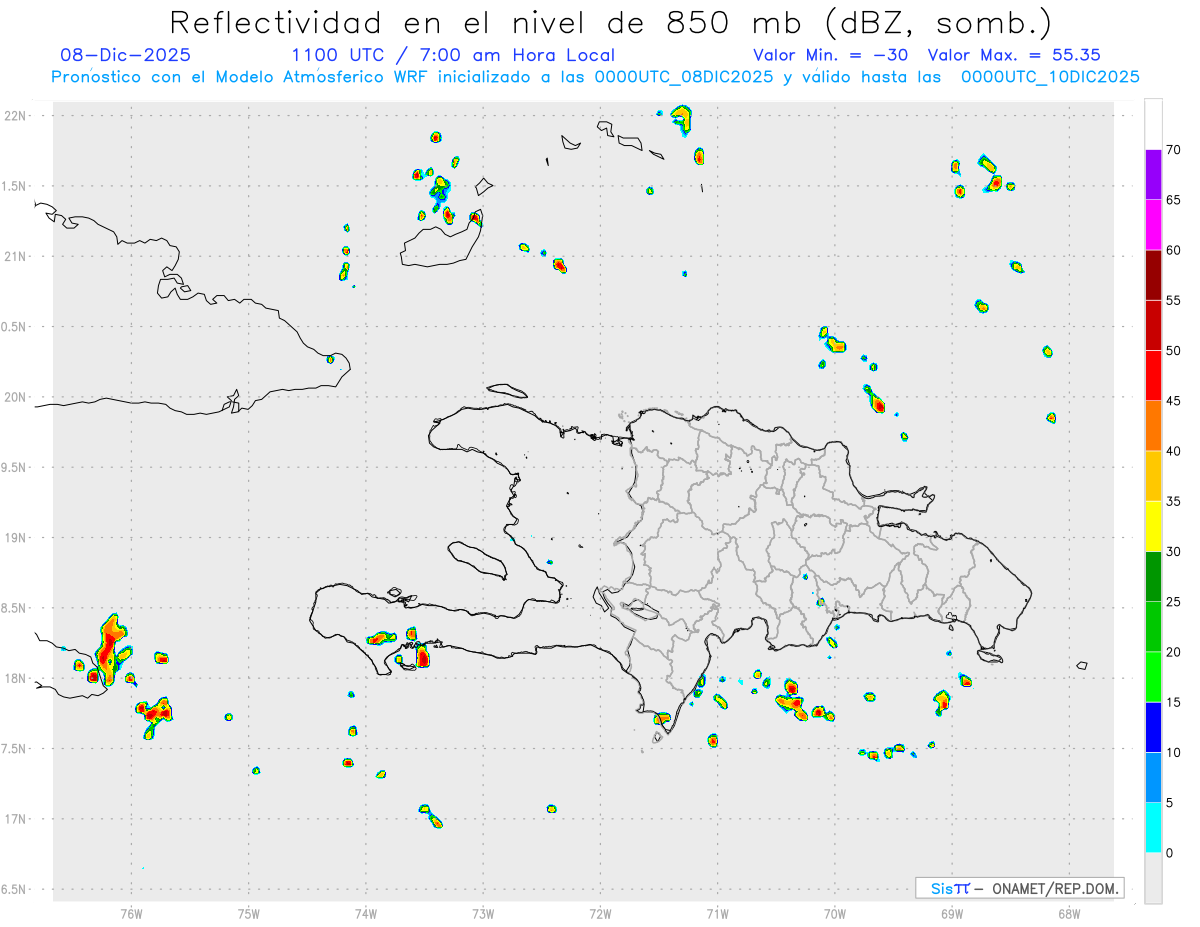
Task: Click the '22N' latitude axis label
Action: click(x=15, y=116)
